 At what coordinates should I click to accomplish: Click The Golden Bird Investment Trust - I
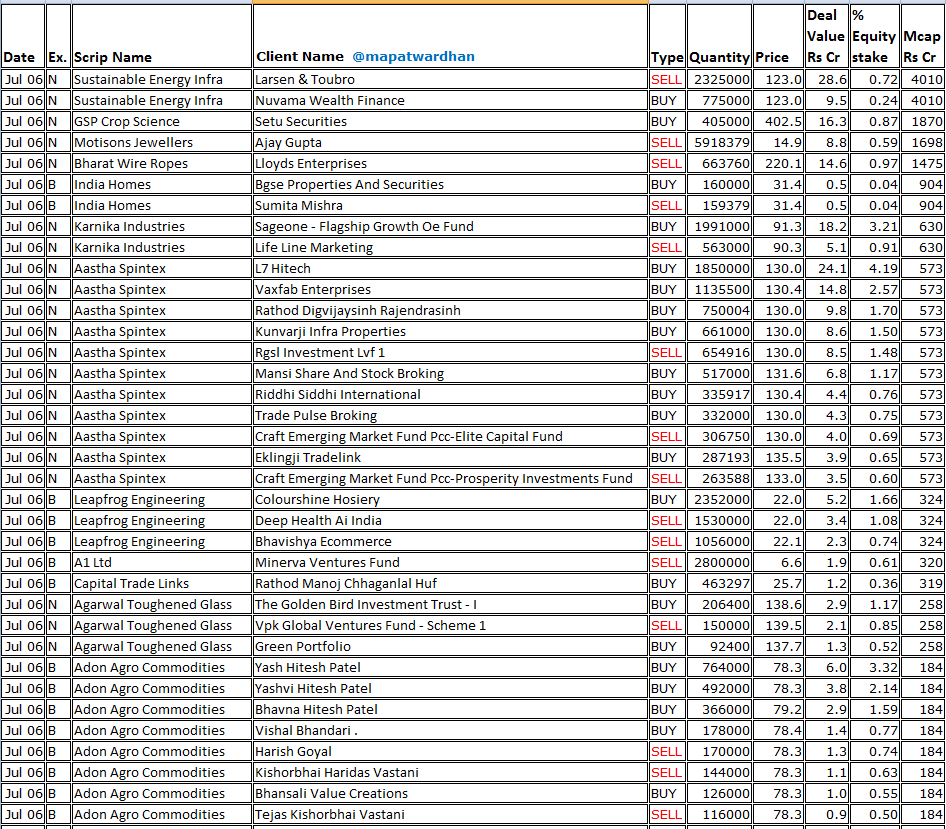451,605
